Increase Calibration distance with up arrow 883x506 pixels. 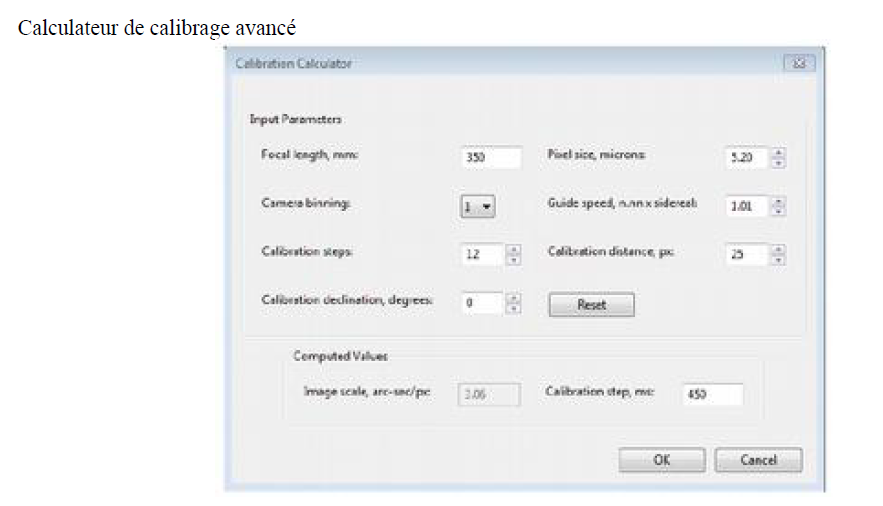coord(779,249)
